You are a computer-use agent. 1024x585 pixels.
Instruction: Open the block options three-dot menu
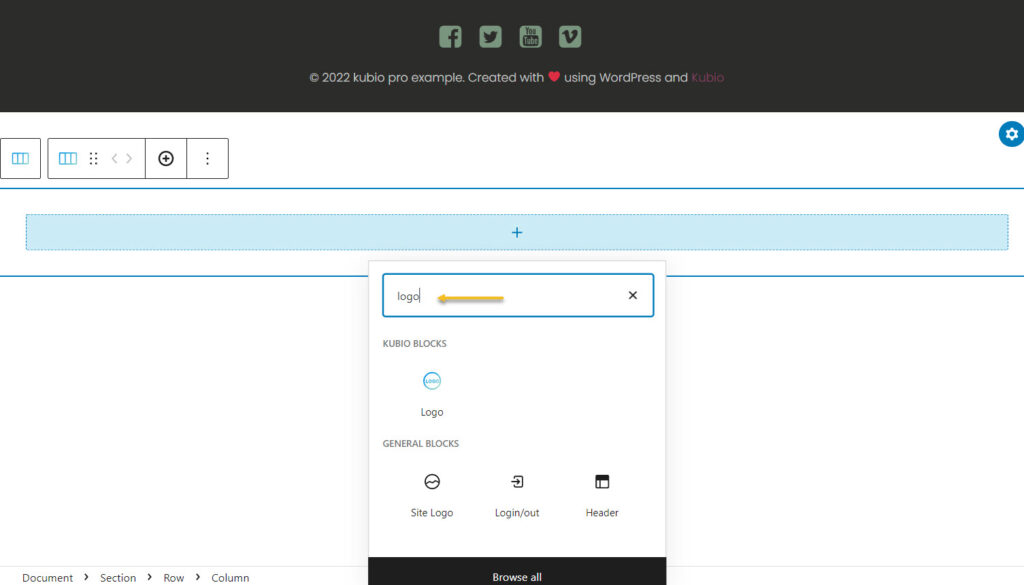point(207,158)
